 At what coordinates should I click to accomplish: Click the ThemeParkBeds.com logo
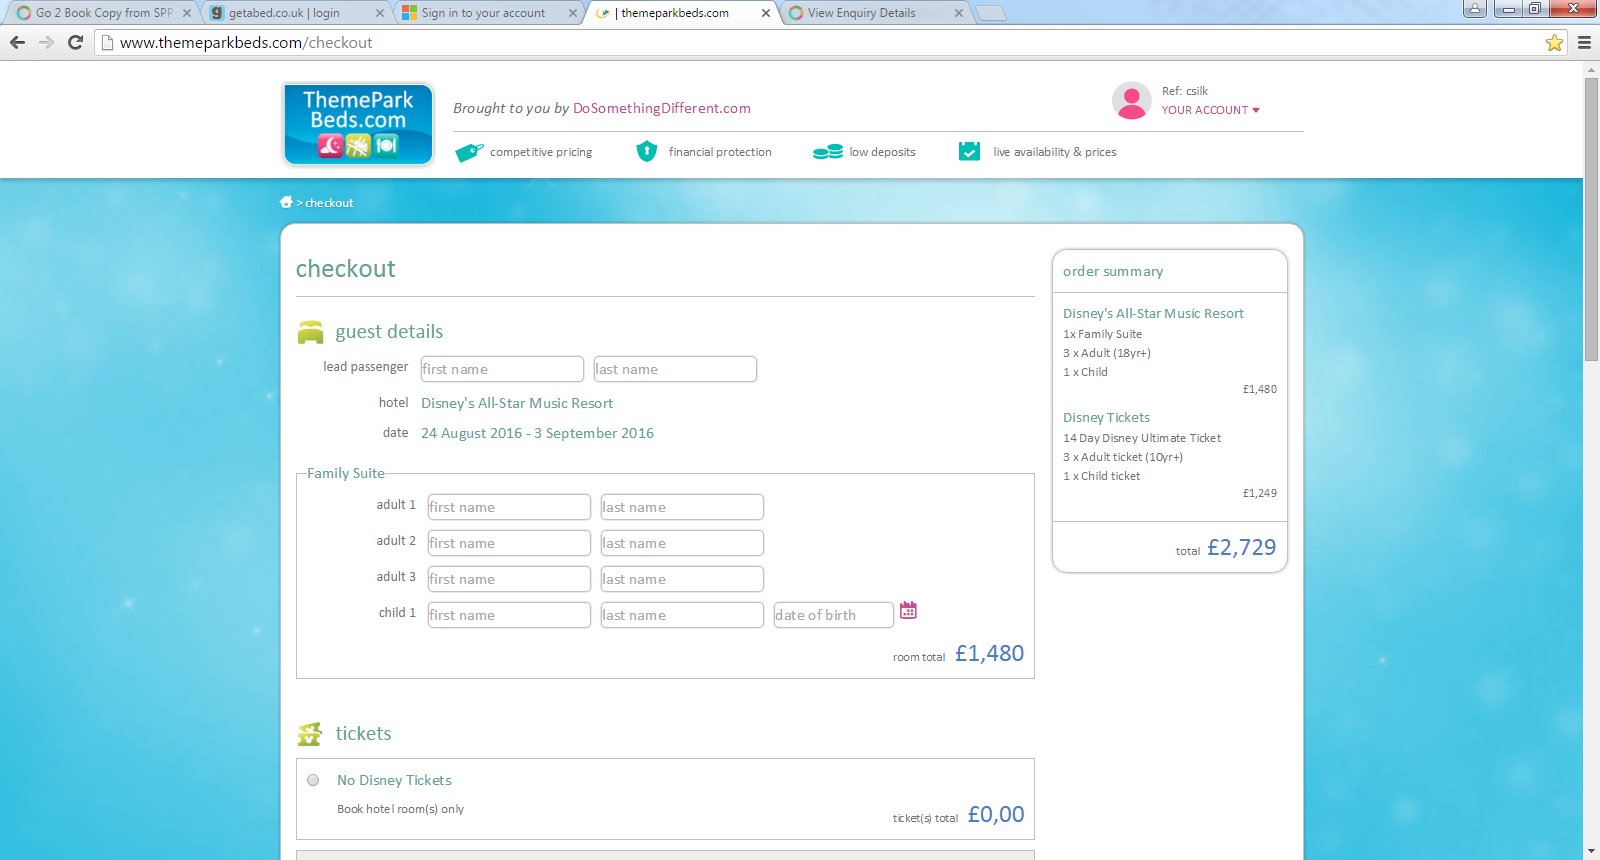click(x=358, y=124)
